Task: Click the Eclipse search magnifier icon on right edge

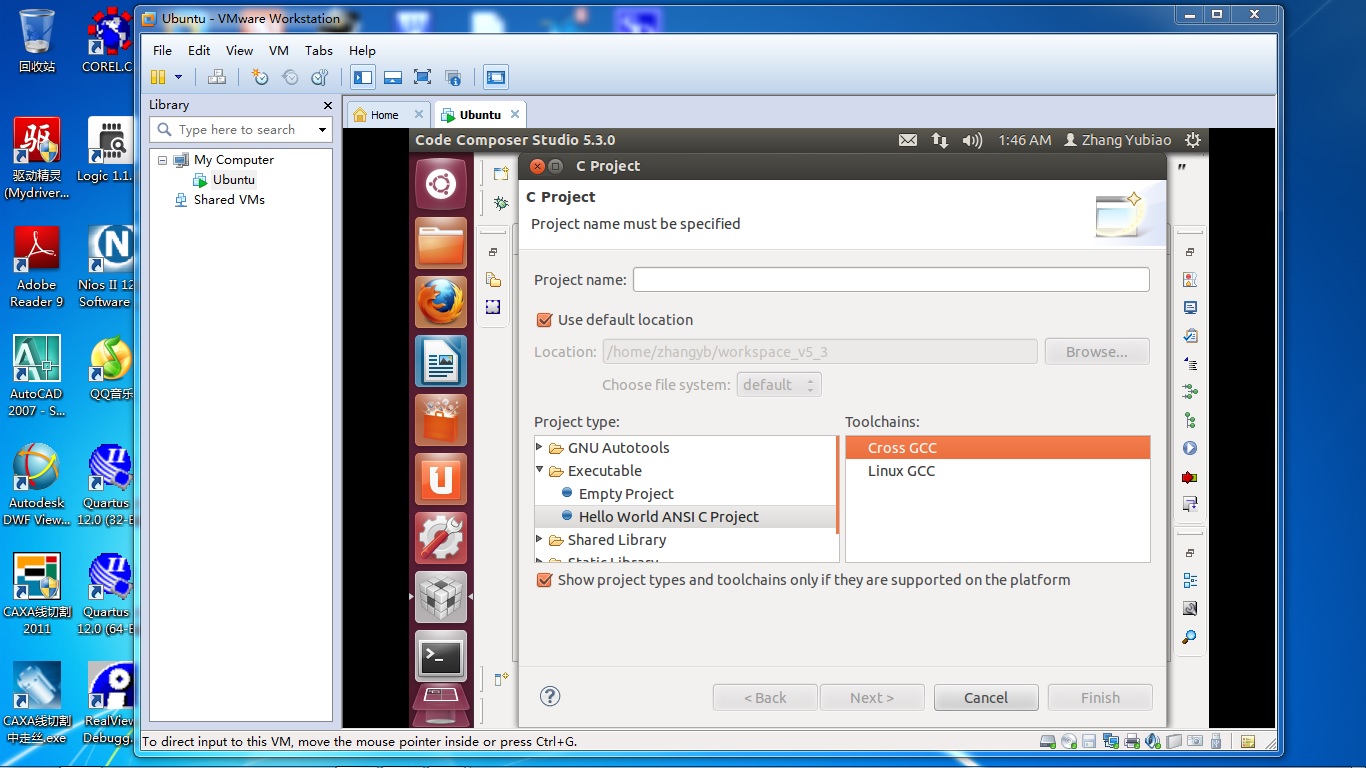Action: [1190, 637]
